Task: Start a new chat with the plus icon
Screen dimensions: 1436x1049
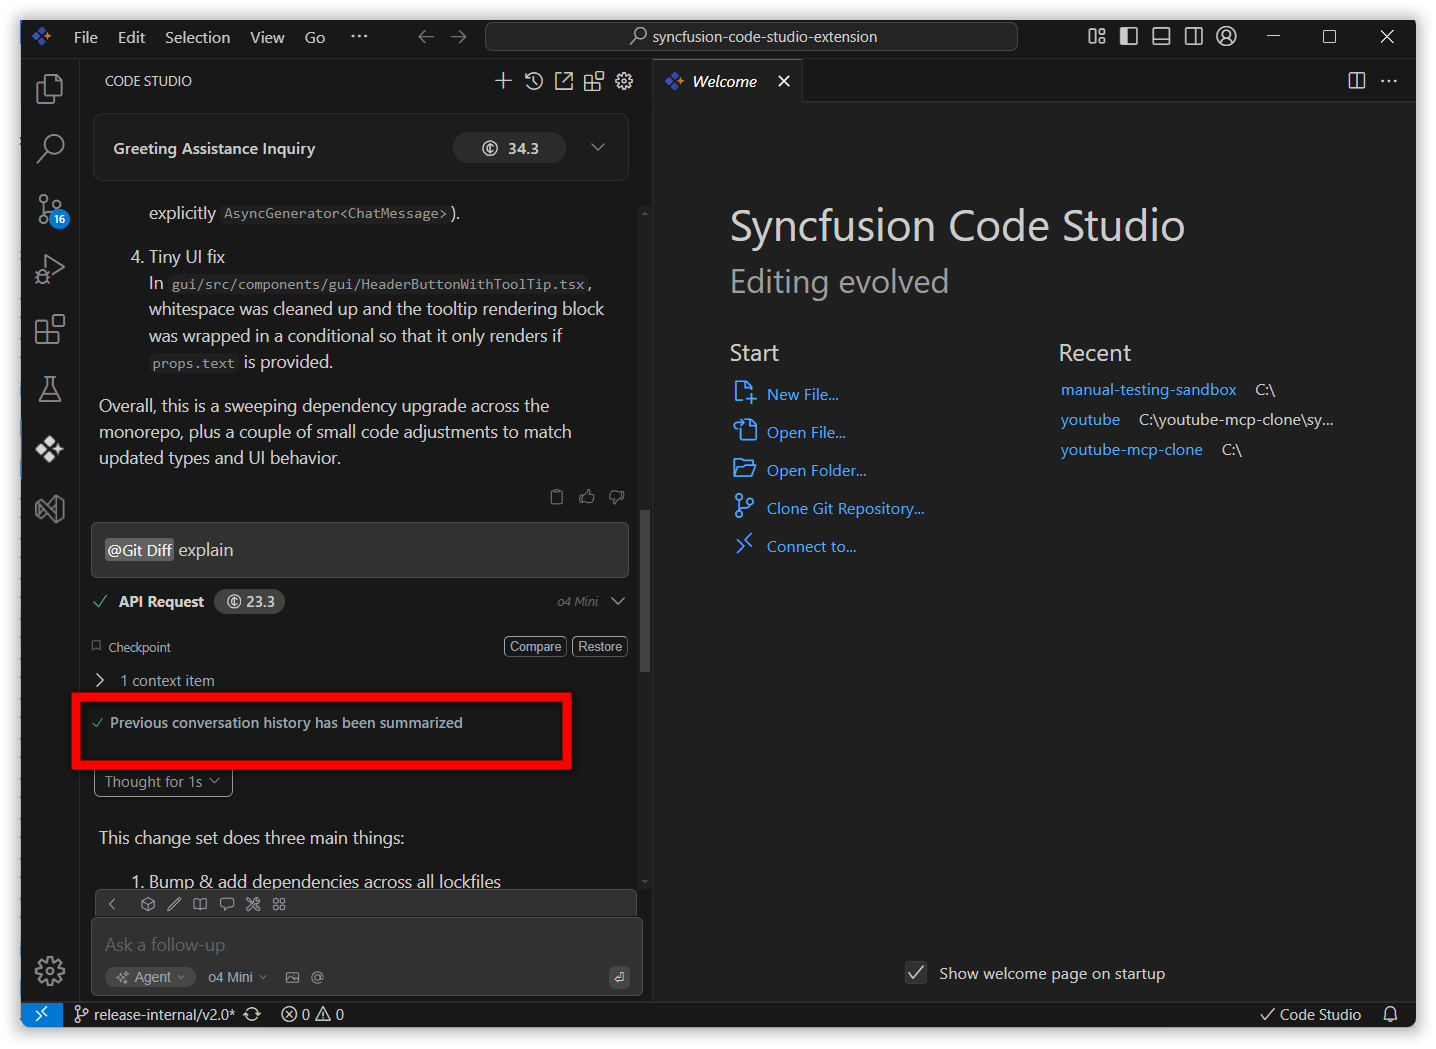Action: 503,81
